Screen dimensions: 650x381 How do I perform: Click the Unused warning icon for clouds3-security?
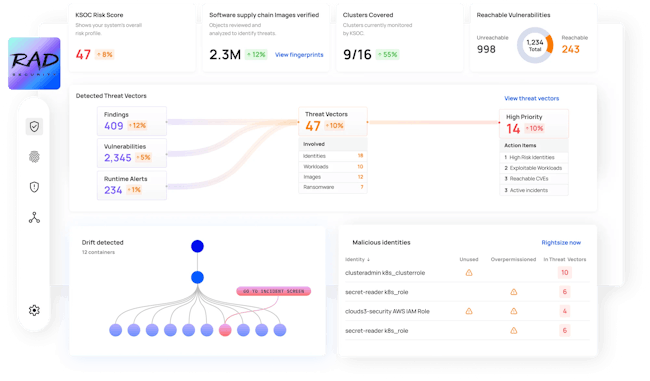(469, 311)
